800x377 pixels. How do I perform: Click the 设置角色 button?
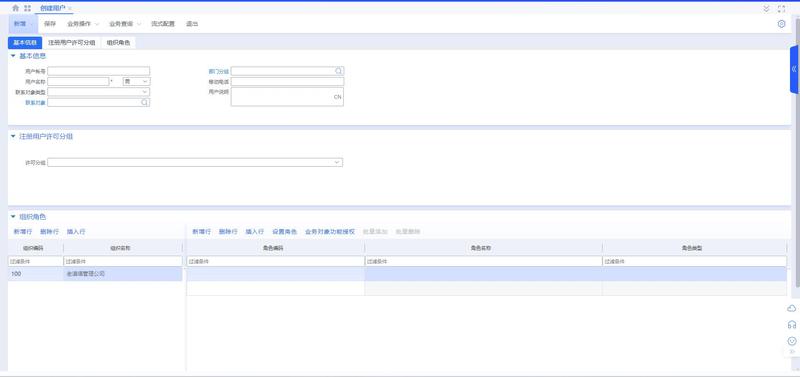(284, 232)
